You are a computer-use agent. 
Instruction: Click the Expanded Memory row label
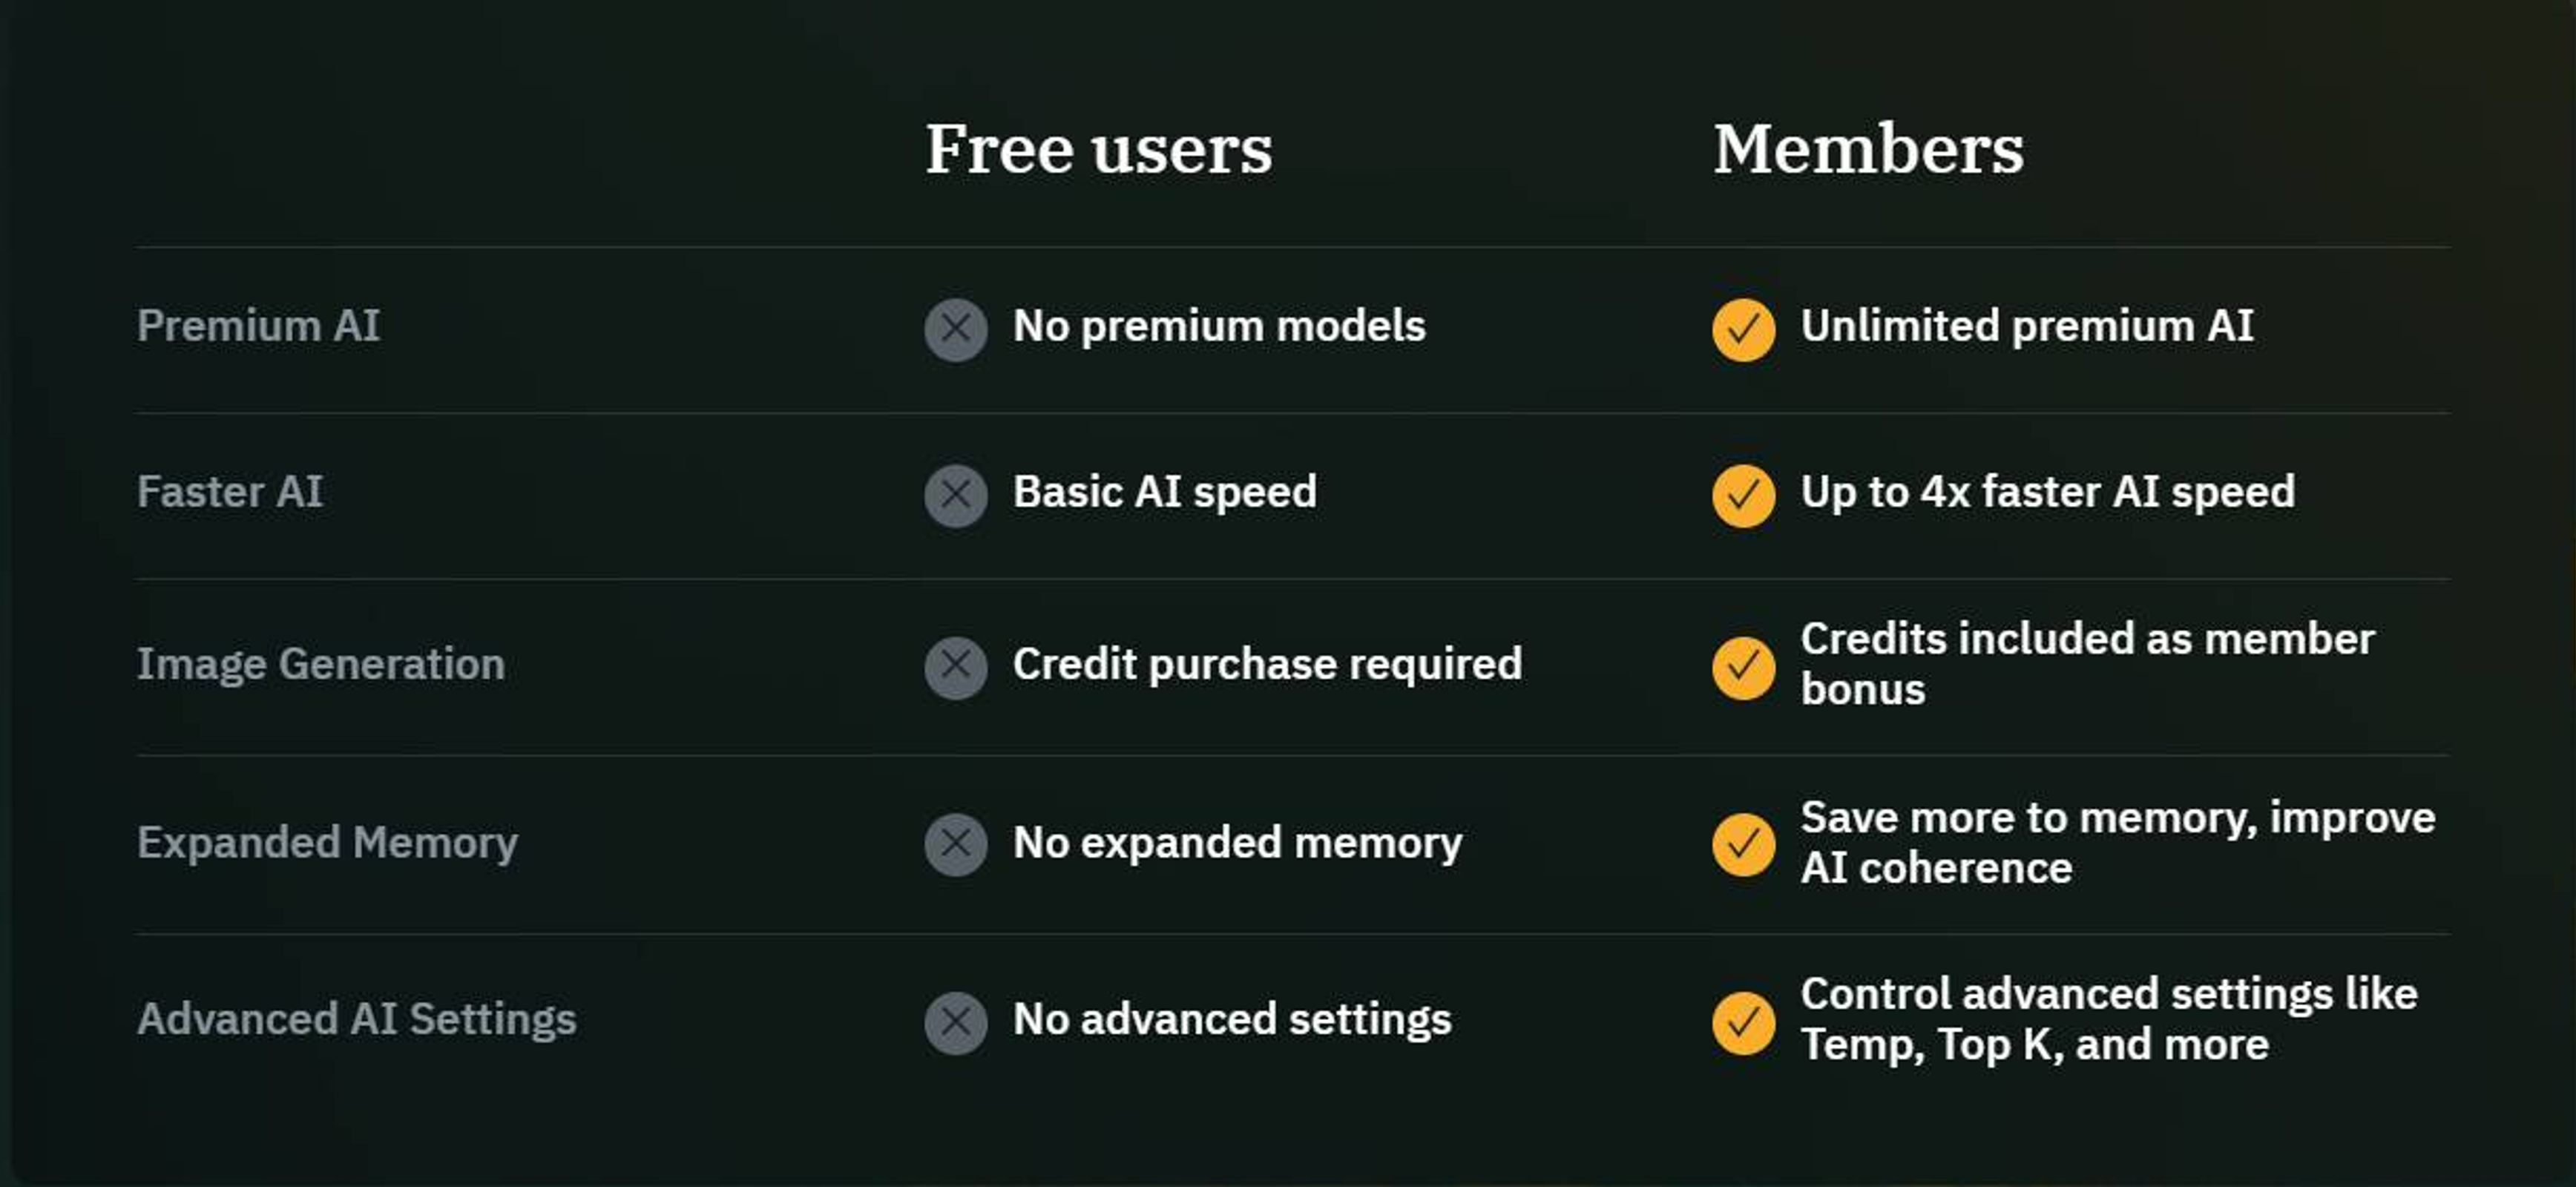[x=327, y=843]
